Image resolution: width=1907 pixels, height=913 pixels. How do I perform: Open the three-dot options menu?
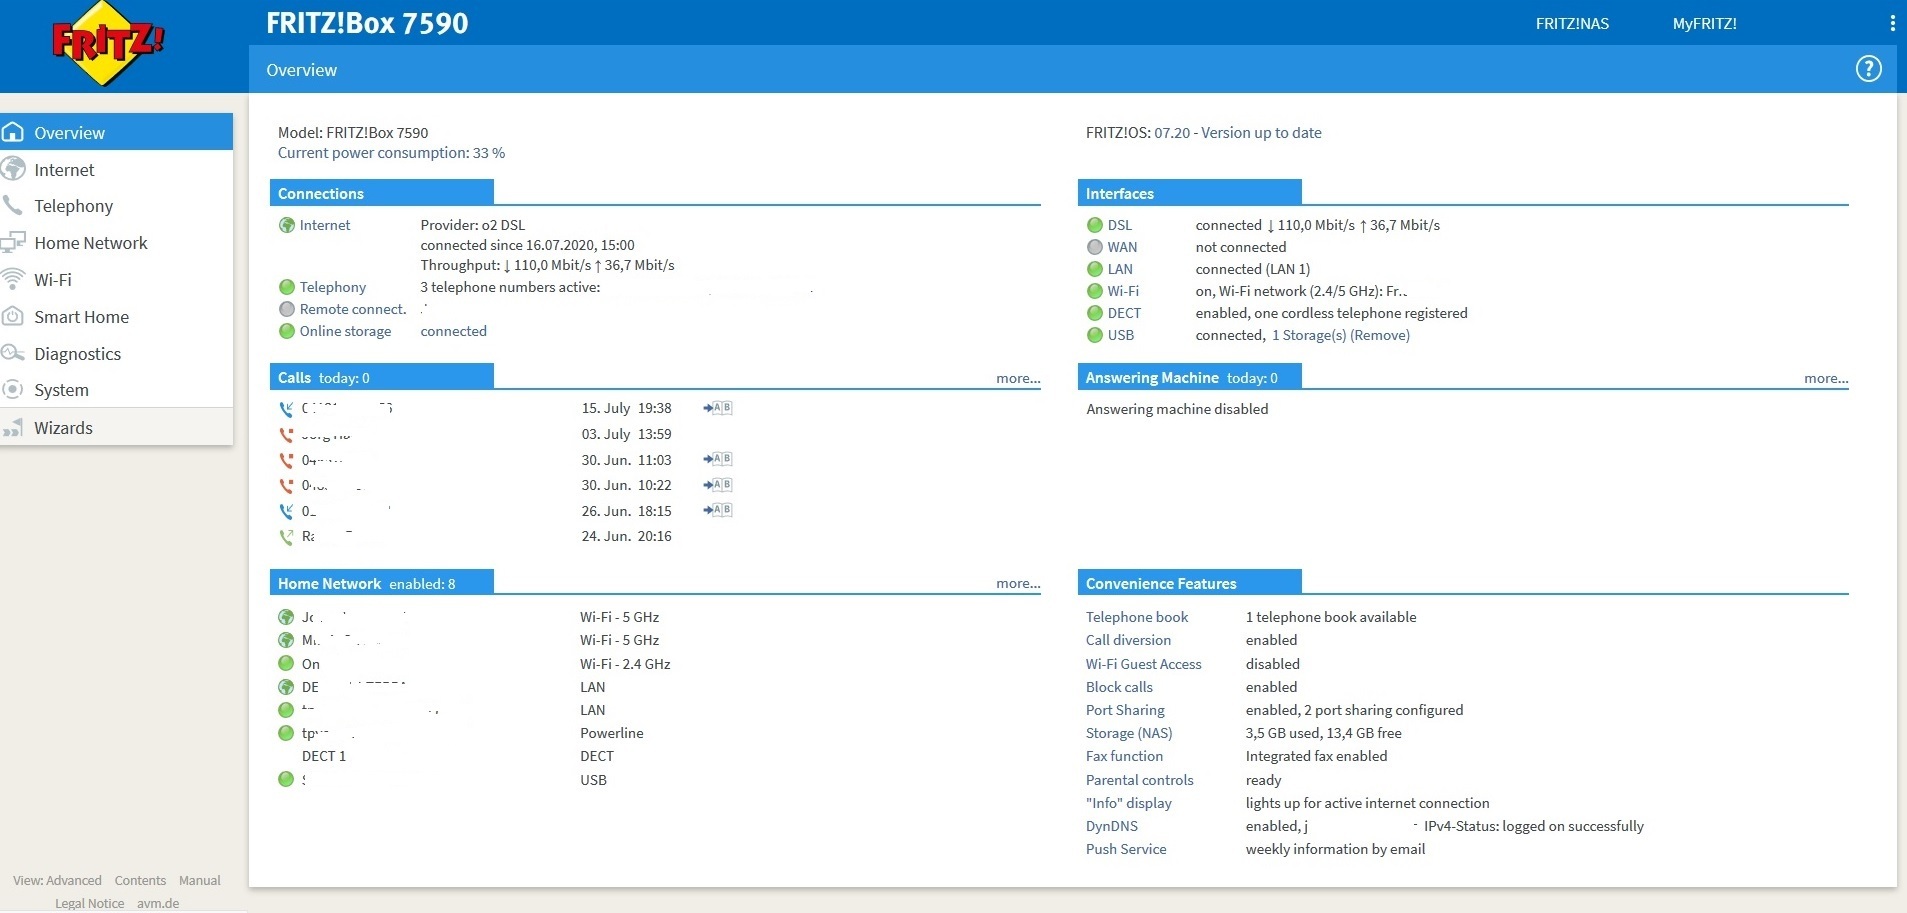[1892, 23]
